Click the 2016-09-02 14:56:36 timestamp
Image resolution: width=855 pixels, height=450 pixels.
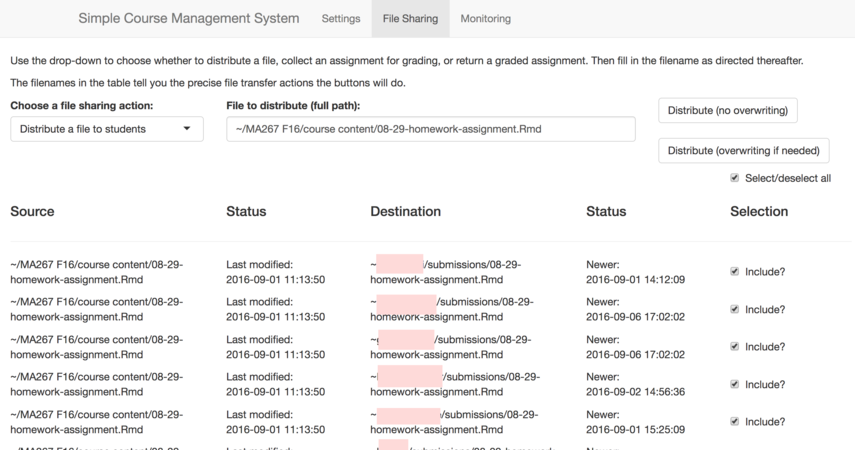pos(635,392)
